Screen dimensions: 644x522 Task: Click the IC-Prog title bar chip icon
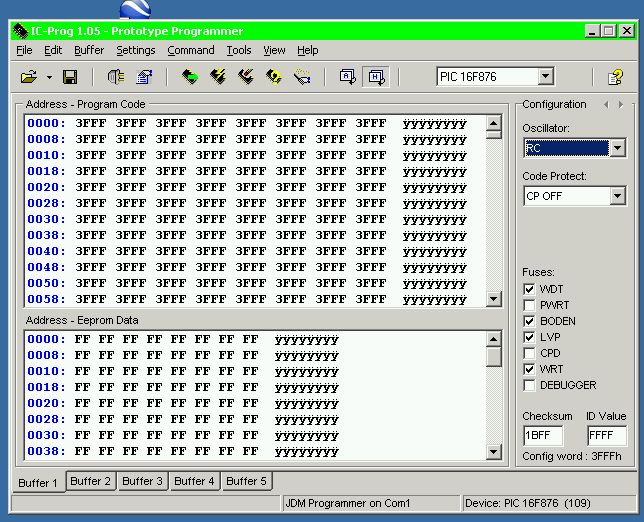click(x=20, y=31)
